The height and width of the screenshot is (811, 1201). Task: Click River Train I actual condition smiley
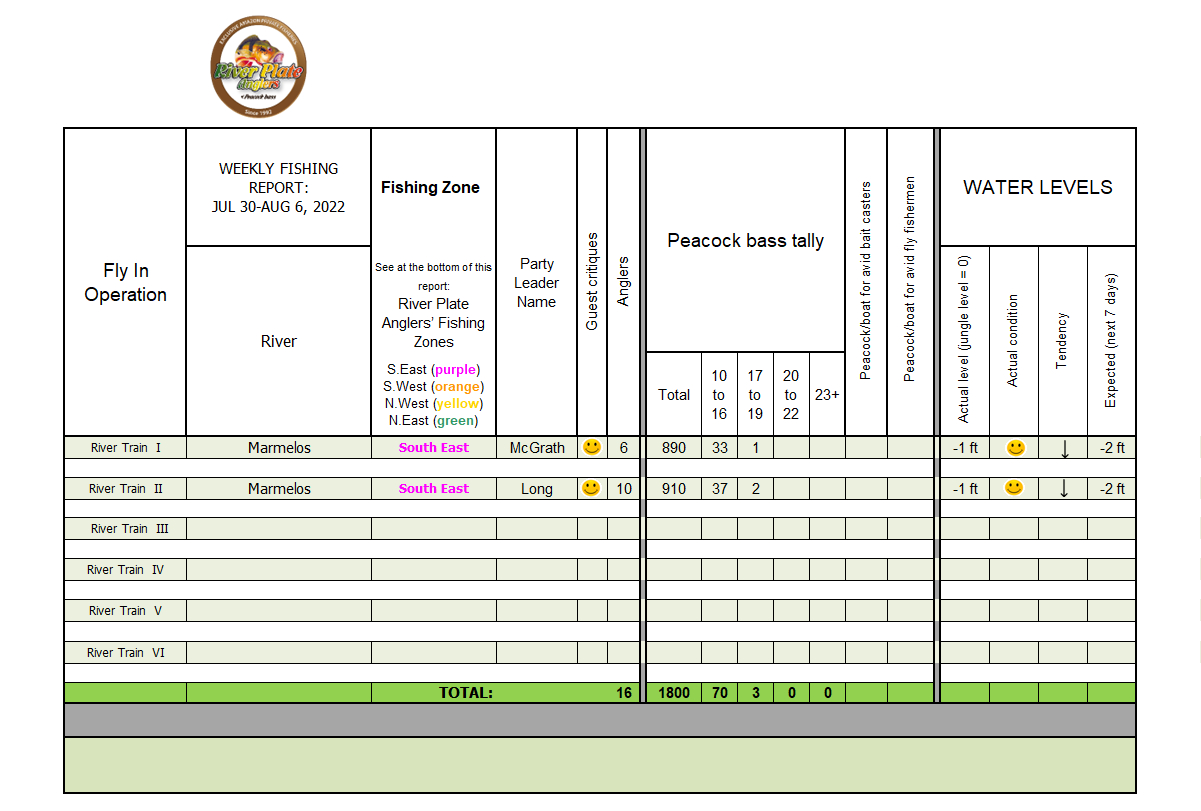click(1014, 447)
